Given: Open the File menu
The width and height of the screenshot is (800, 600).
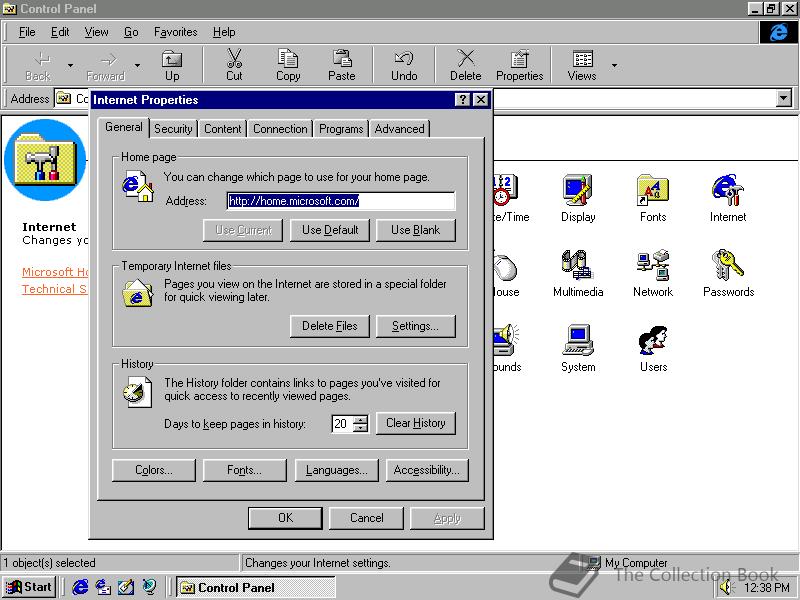Looking at the screenshot, I should click(27, 32).
